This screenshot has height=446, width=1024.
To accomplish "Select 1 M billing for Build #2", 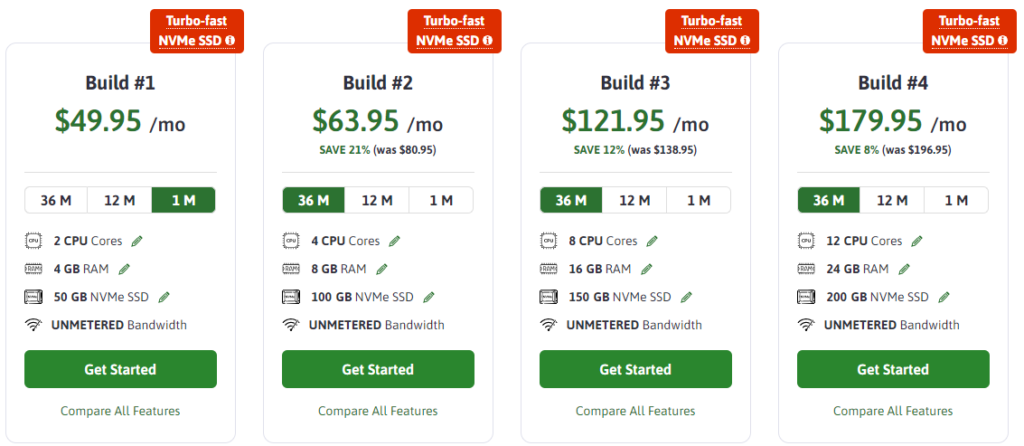I will [x=441, y=200].
